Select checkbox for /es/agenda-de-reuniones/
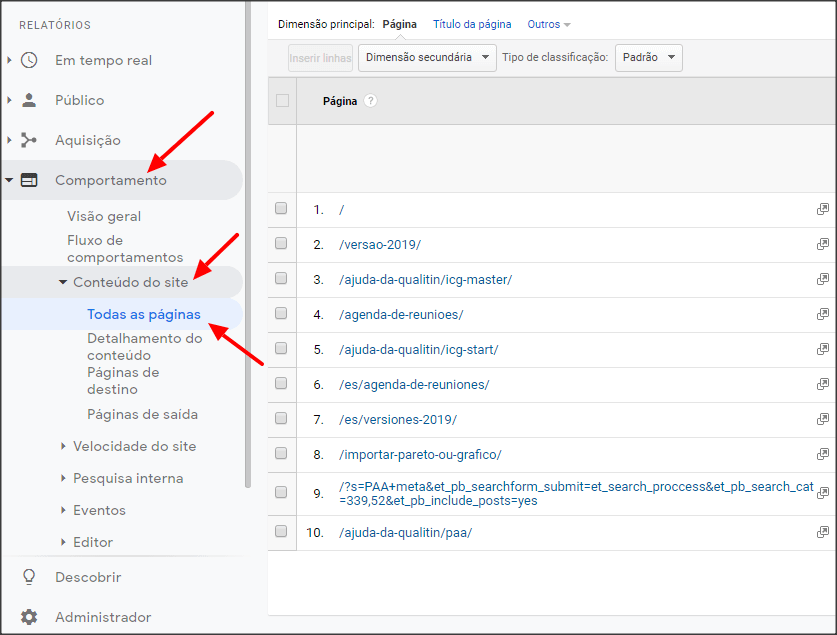The image size is (837, 635). 281,383
